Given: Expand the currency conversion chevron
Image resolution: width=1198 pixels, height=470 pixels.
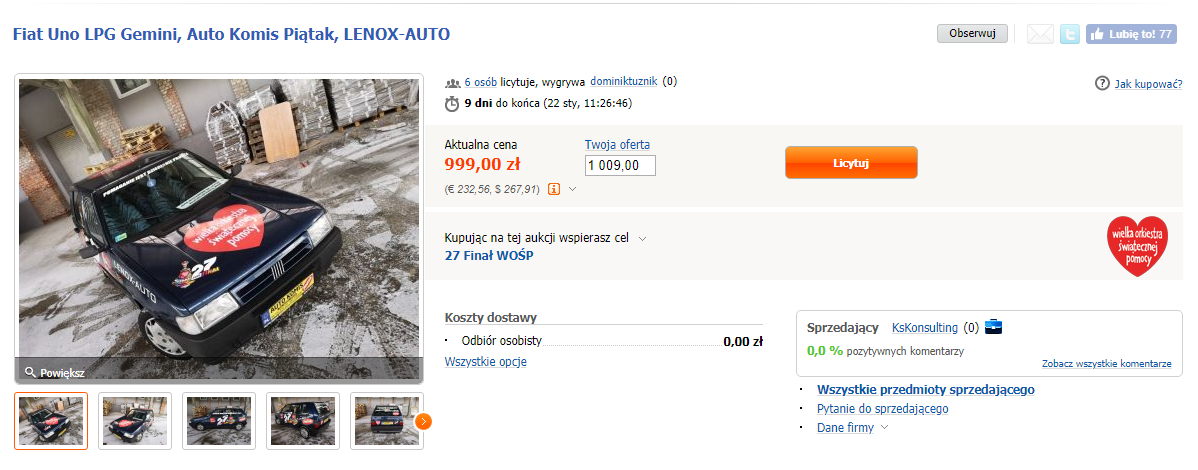Looking at the screenshot, I should 573,188.
